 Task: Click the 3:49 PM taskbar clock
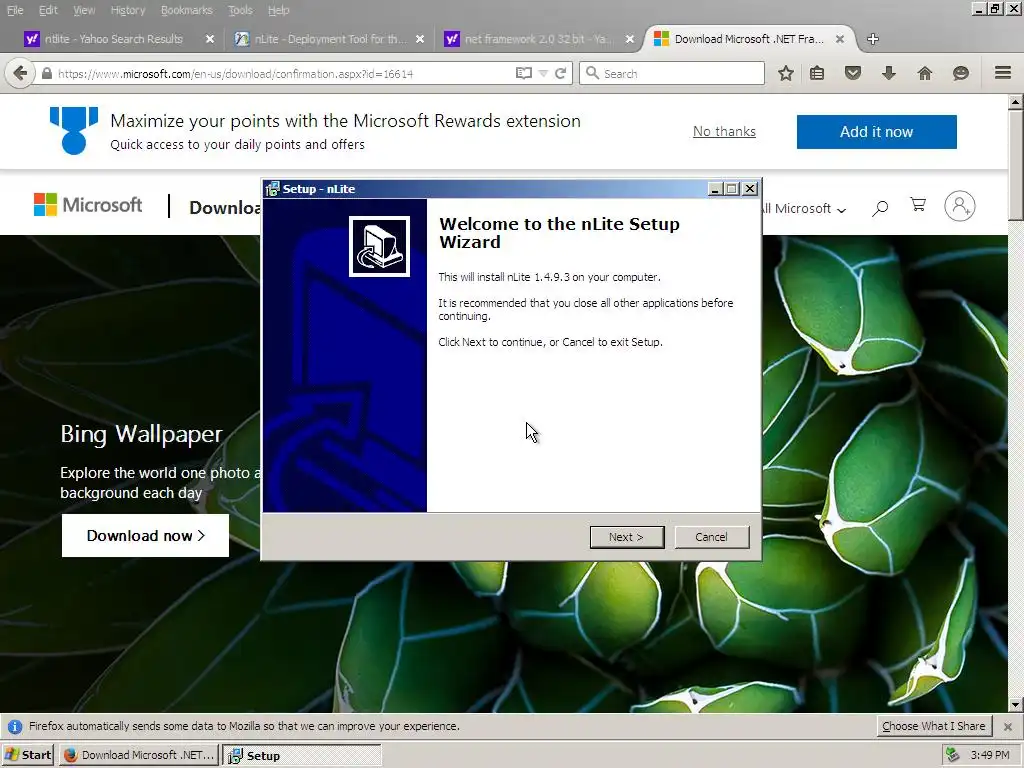pos(990,755)
